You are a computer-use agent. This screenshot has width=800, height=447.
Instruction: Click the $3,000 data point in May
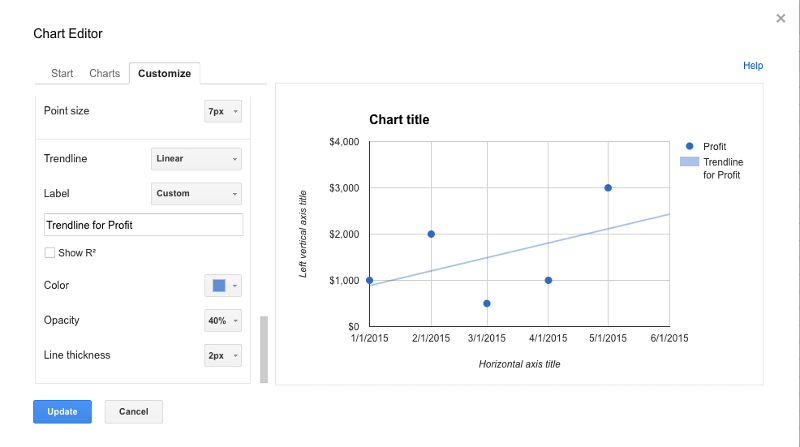[608, 188]
